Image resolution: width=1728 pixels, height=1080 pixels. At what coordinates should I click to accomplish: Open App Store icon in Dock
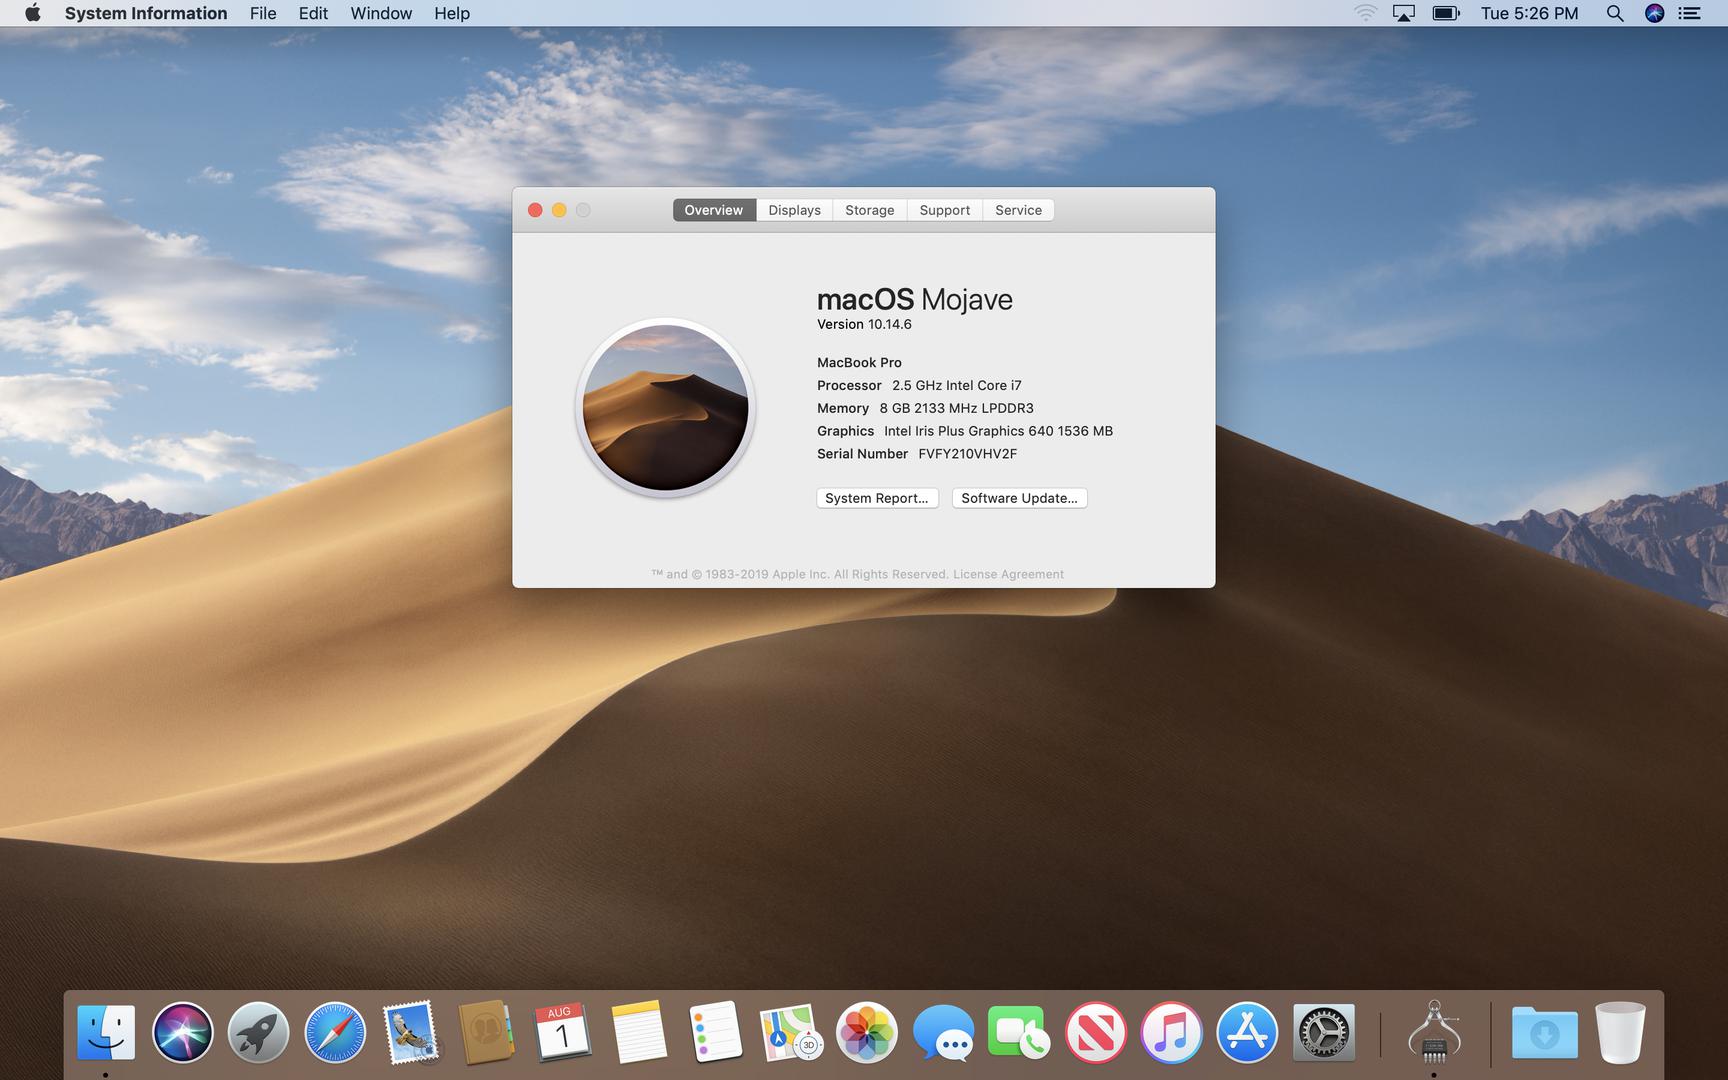pyautogui.click(x=1247, y=1032)
